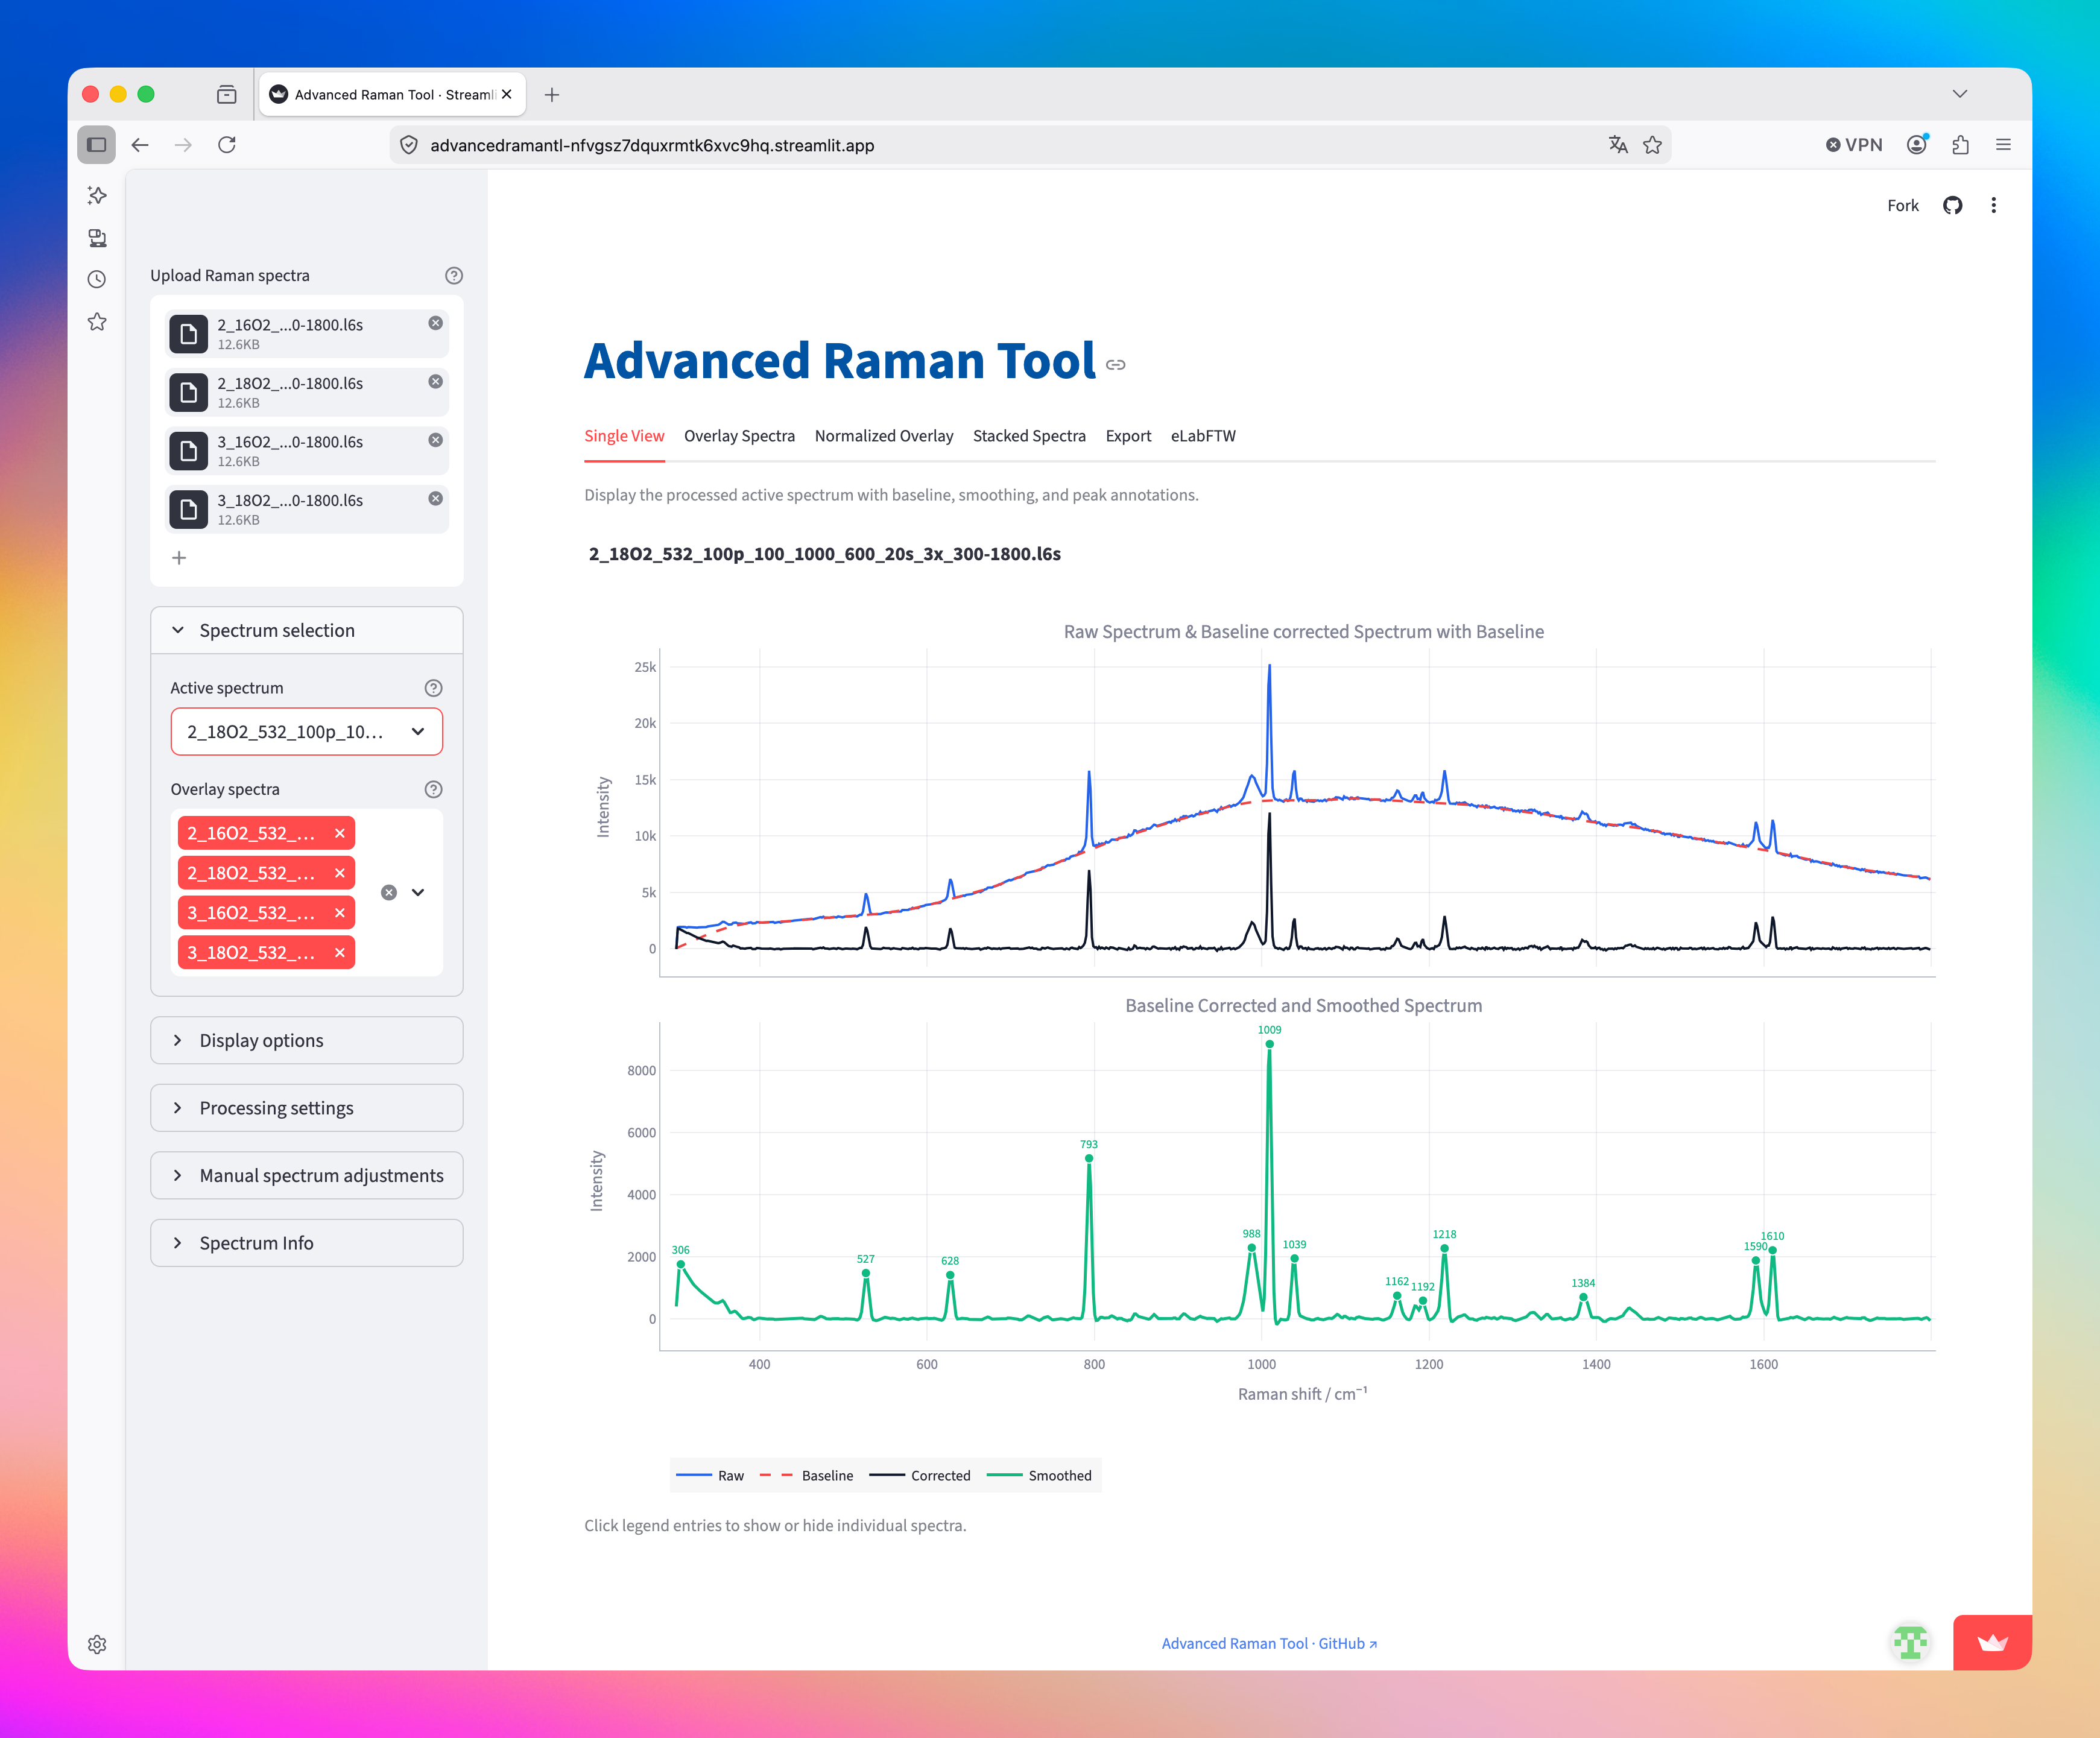Viewport: 2100px width, 1738px height.
Task: Open Streamlit hosted badge at bottom right
Action: [x=1992, y=1643]
